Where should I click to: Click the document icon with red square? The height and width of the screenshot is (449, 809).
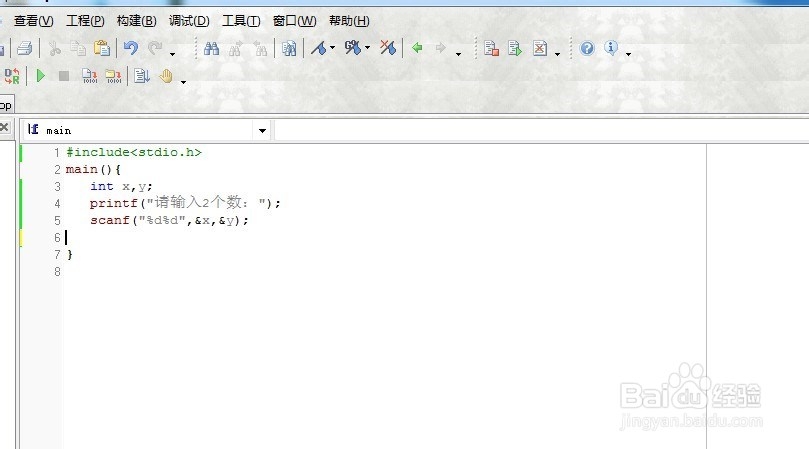tap(491, 49)
